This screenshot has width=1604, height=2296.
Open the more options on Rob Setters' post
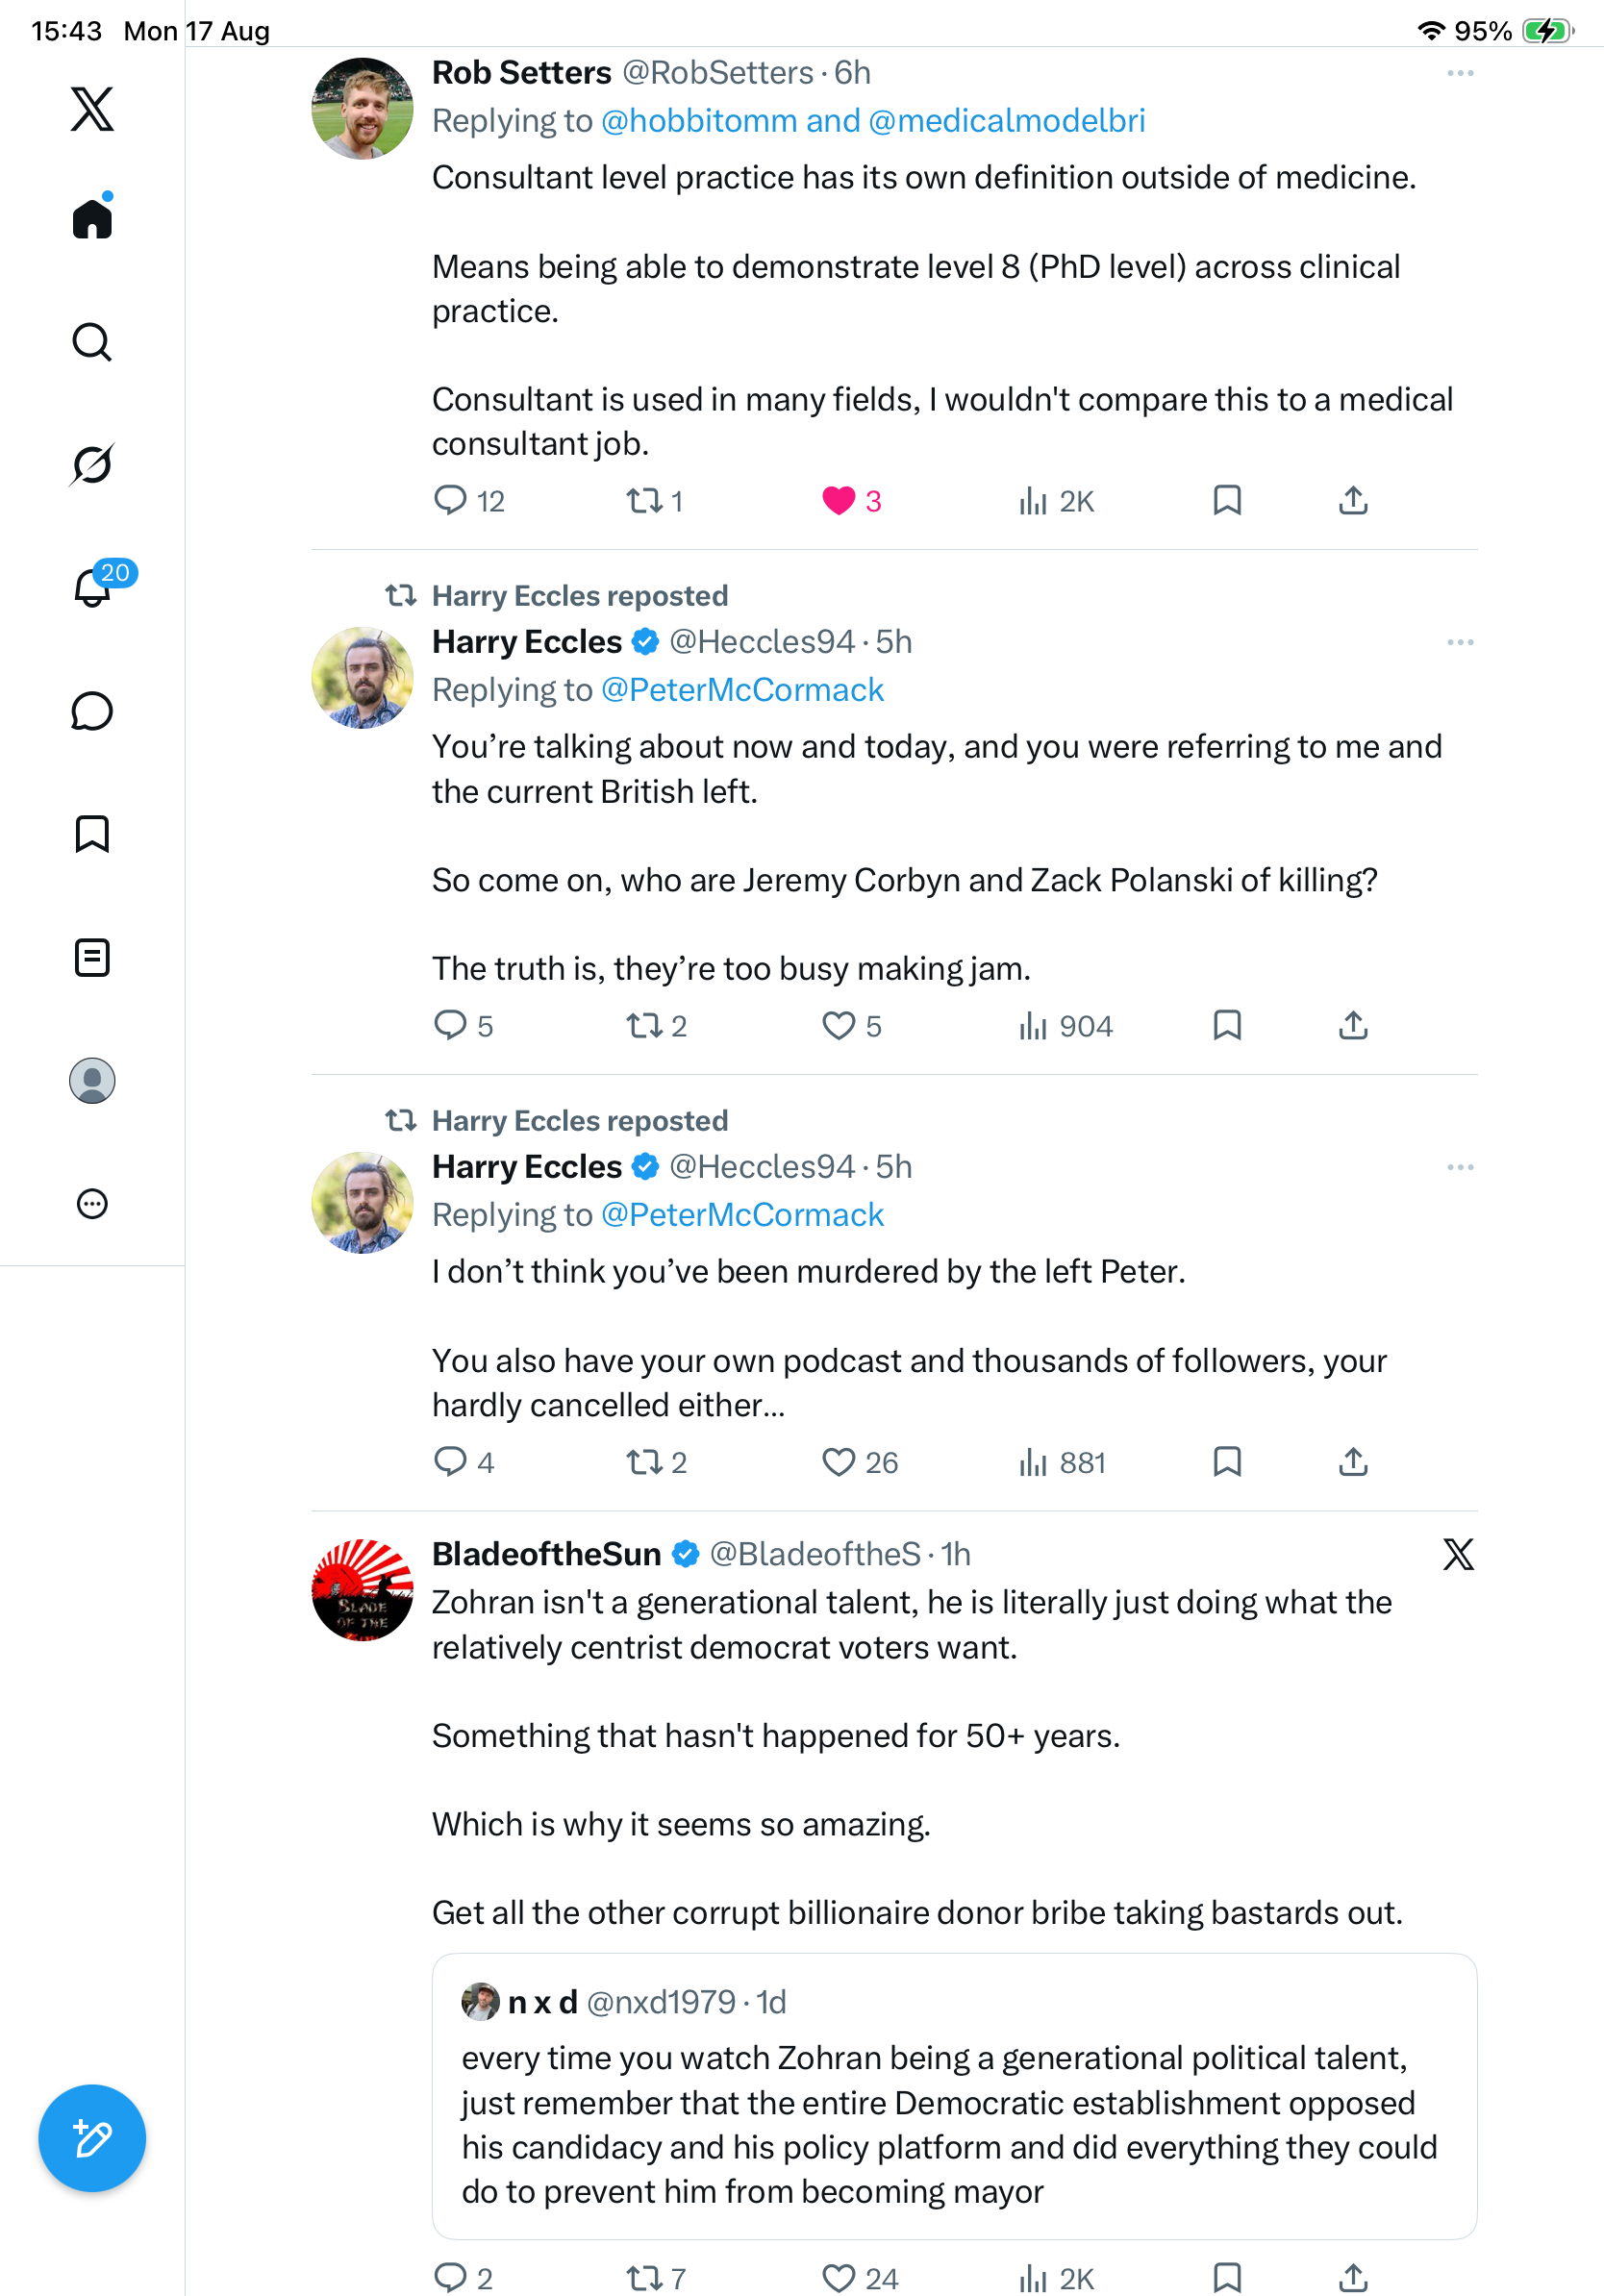[x=1460, y=73]
